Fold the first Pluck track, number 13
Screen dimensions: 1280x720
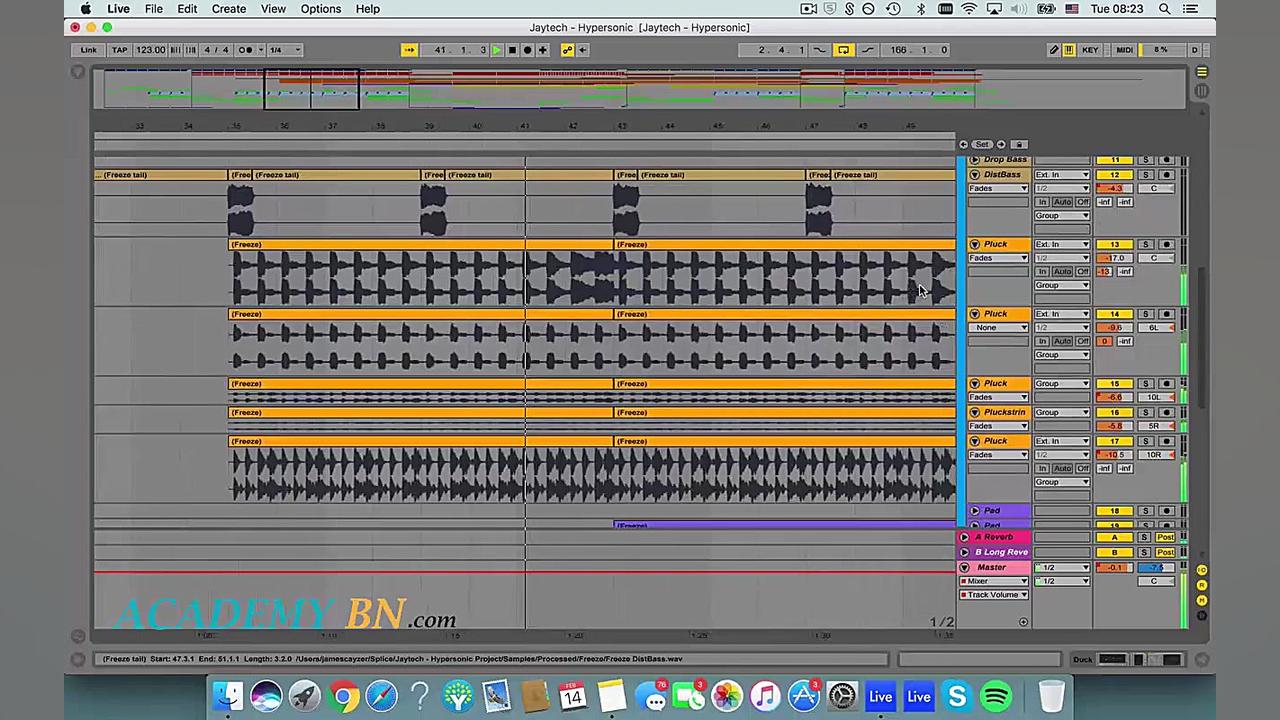974,244
